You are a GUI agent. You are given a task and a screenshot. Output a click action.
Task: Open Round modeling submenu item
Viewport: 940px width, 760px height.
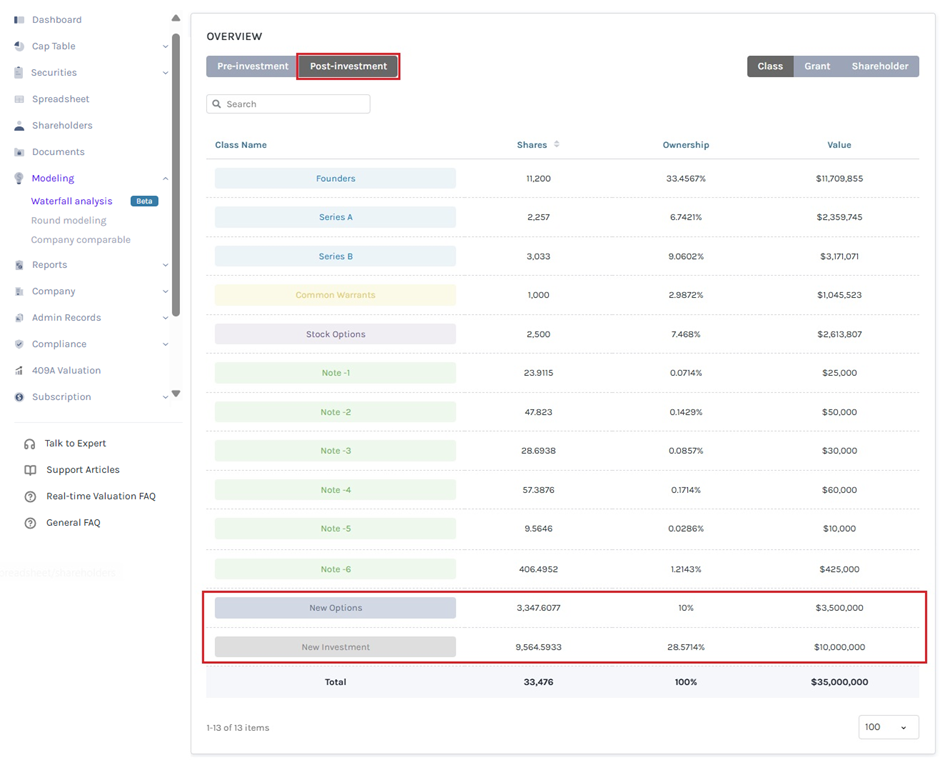point(69,221)
